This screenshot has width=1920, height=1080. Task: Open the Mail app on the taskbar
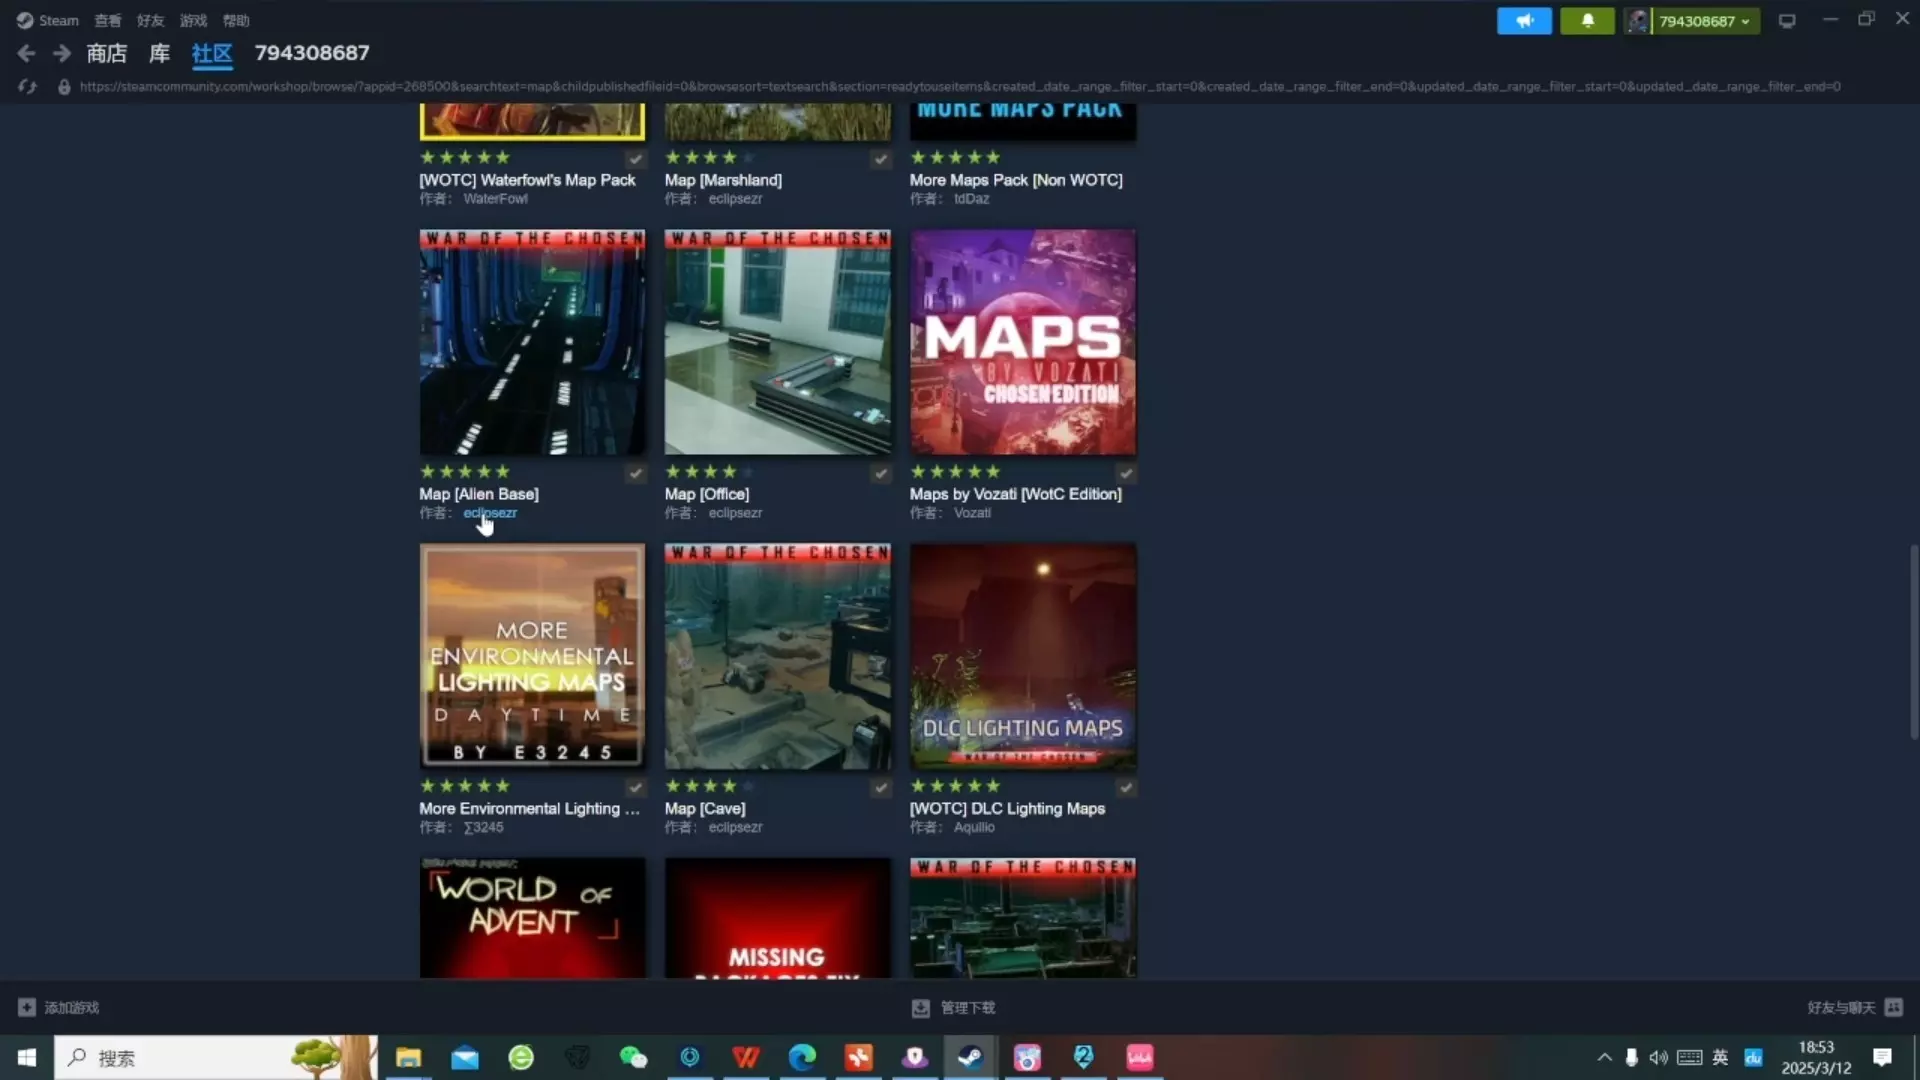(x=465, y=1057)
